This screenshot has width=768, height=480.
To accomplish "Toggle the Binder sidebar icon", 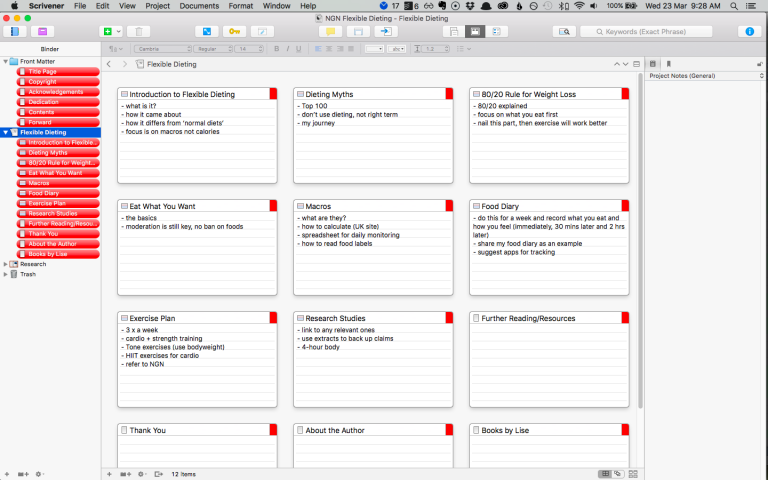I will (x=15, y=32).
